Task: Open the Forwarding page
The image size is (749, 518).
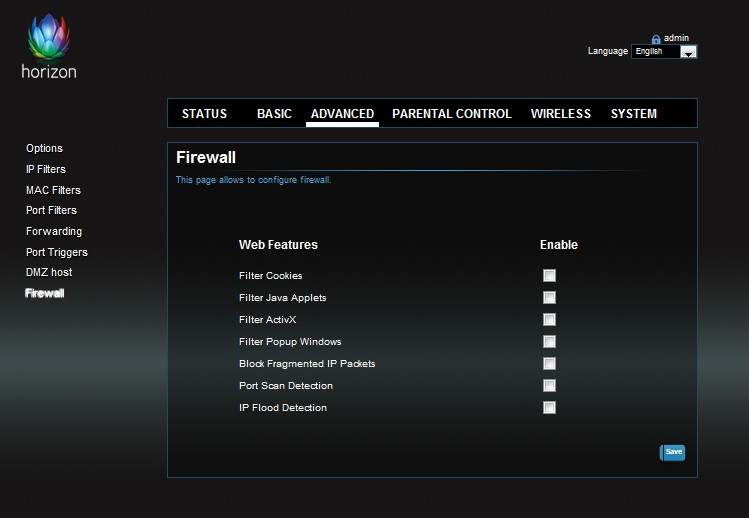Action: [x=54, y=231]
